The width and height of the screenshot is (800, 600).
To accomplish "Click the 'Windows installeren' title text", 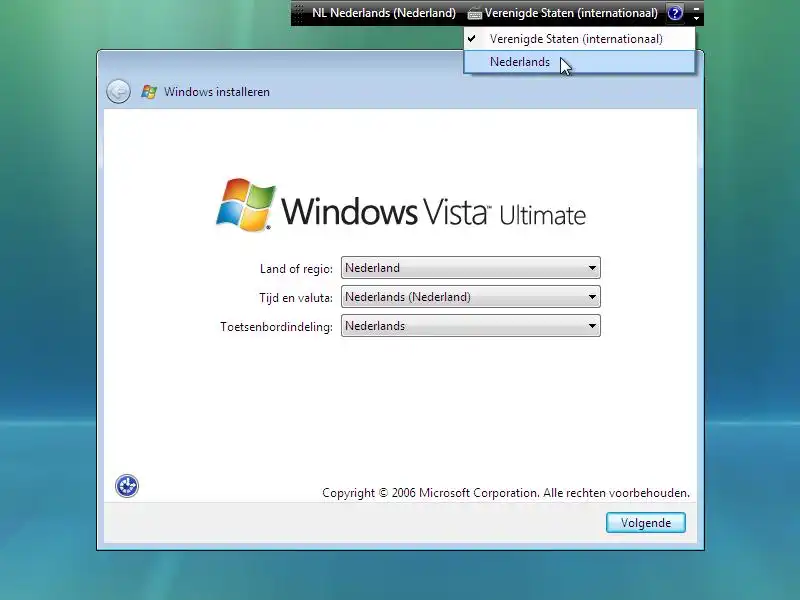I will pyautogui.click(x=217, y=92).
